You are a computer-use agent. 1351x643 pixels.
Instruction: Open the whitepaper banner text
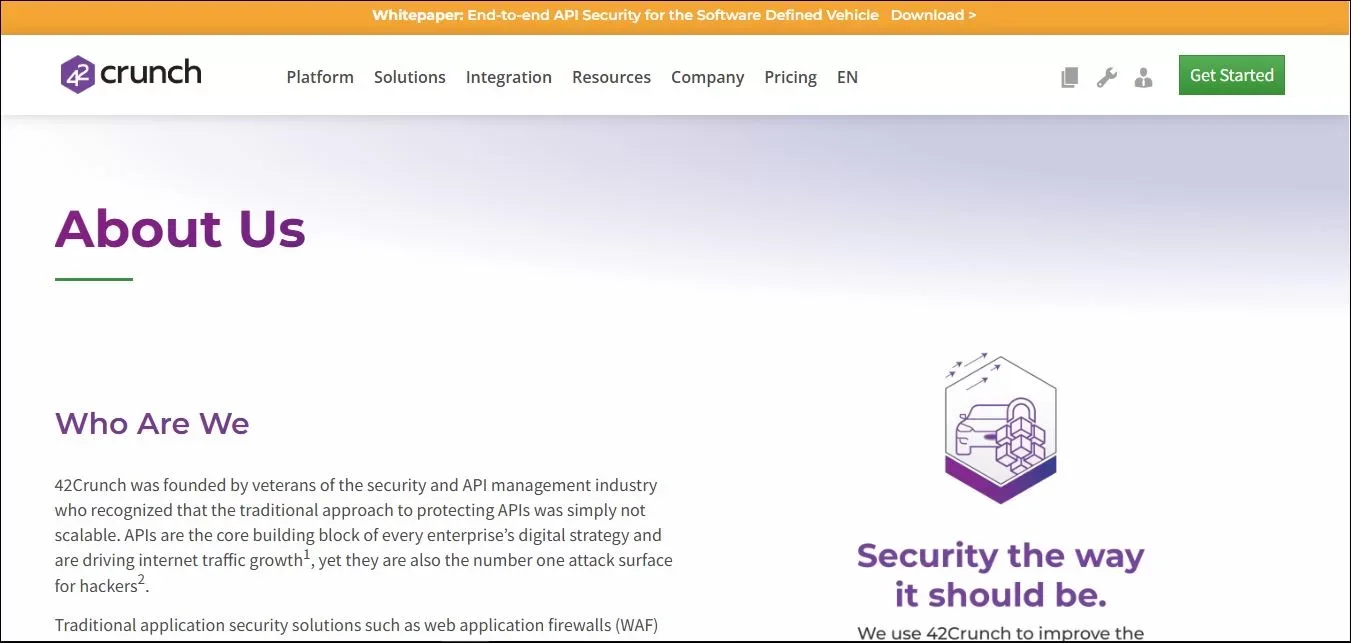(625, 15)
